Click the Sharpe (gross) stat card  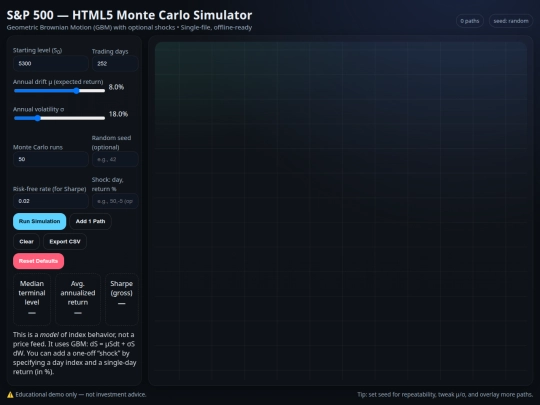pyautogui.click(x=122, y=299)
